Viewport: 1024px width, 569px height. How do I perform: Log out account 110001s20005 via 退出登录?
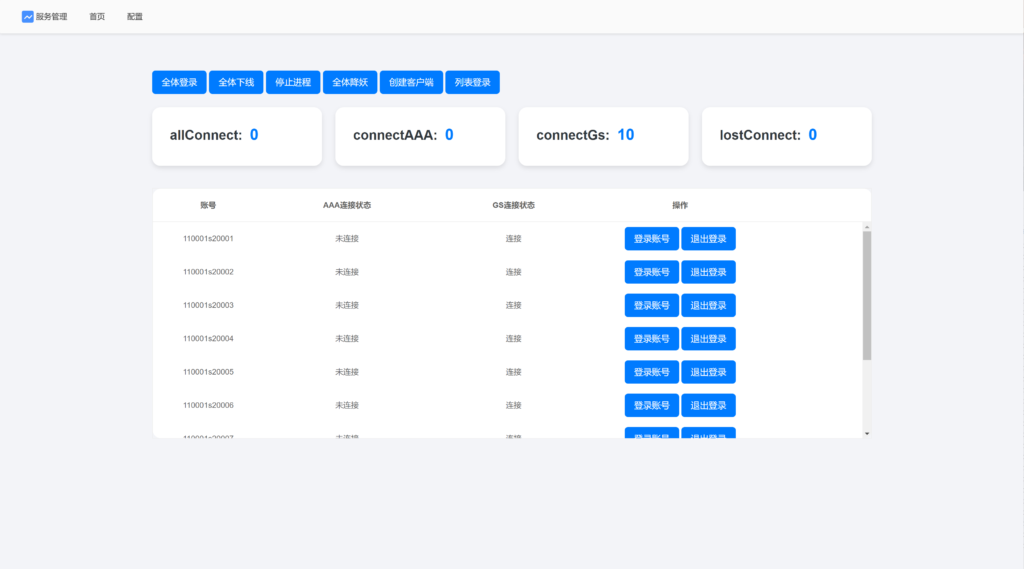(x=708, y=372)
